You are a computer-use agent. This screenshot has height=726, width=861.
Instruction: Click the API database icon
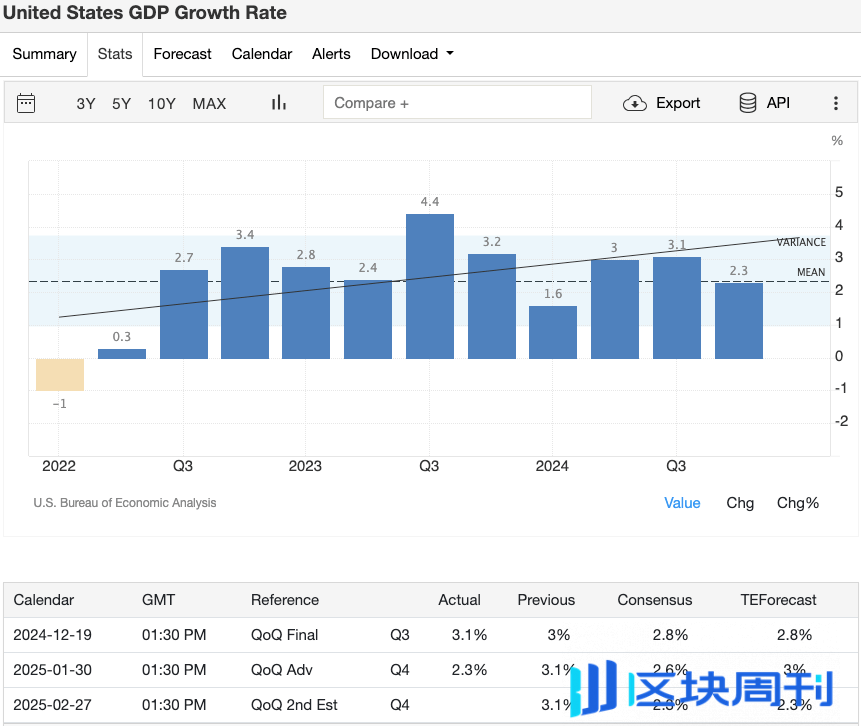pyautogui.click(x=747, y=103)
